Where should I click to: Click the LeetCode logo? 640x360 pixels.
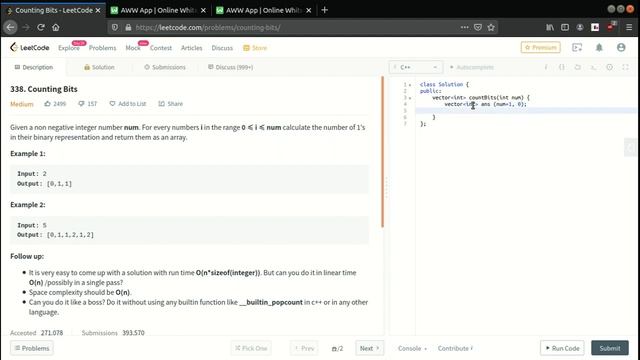pos(29,48)
